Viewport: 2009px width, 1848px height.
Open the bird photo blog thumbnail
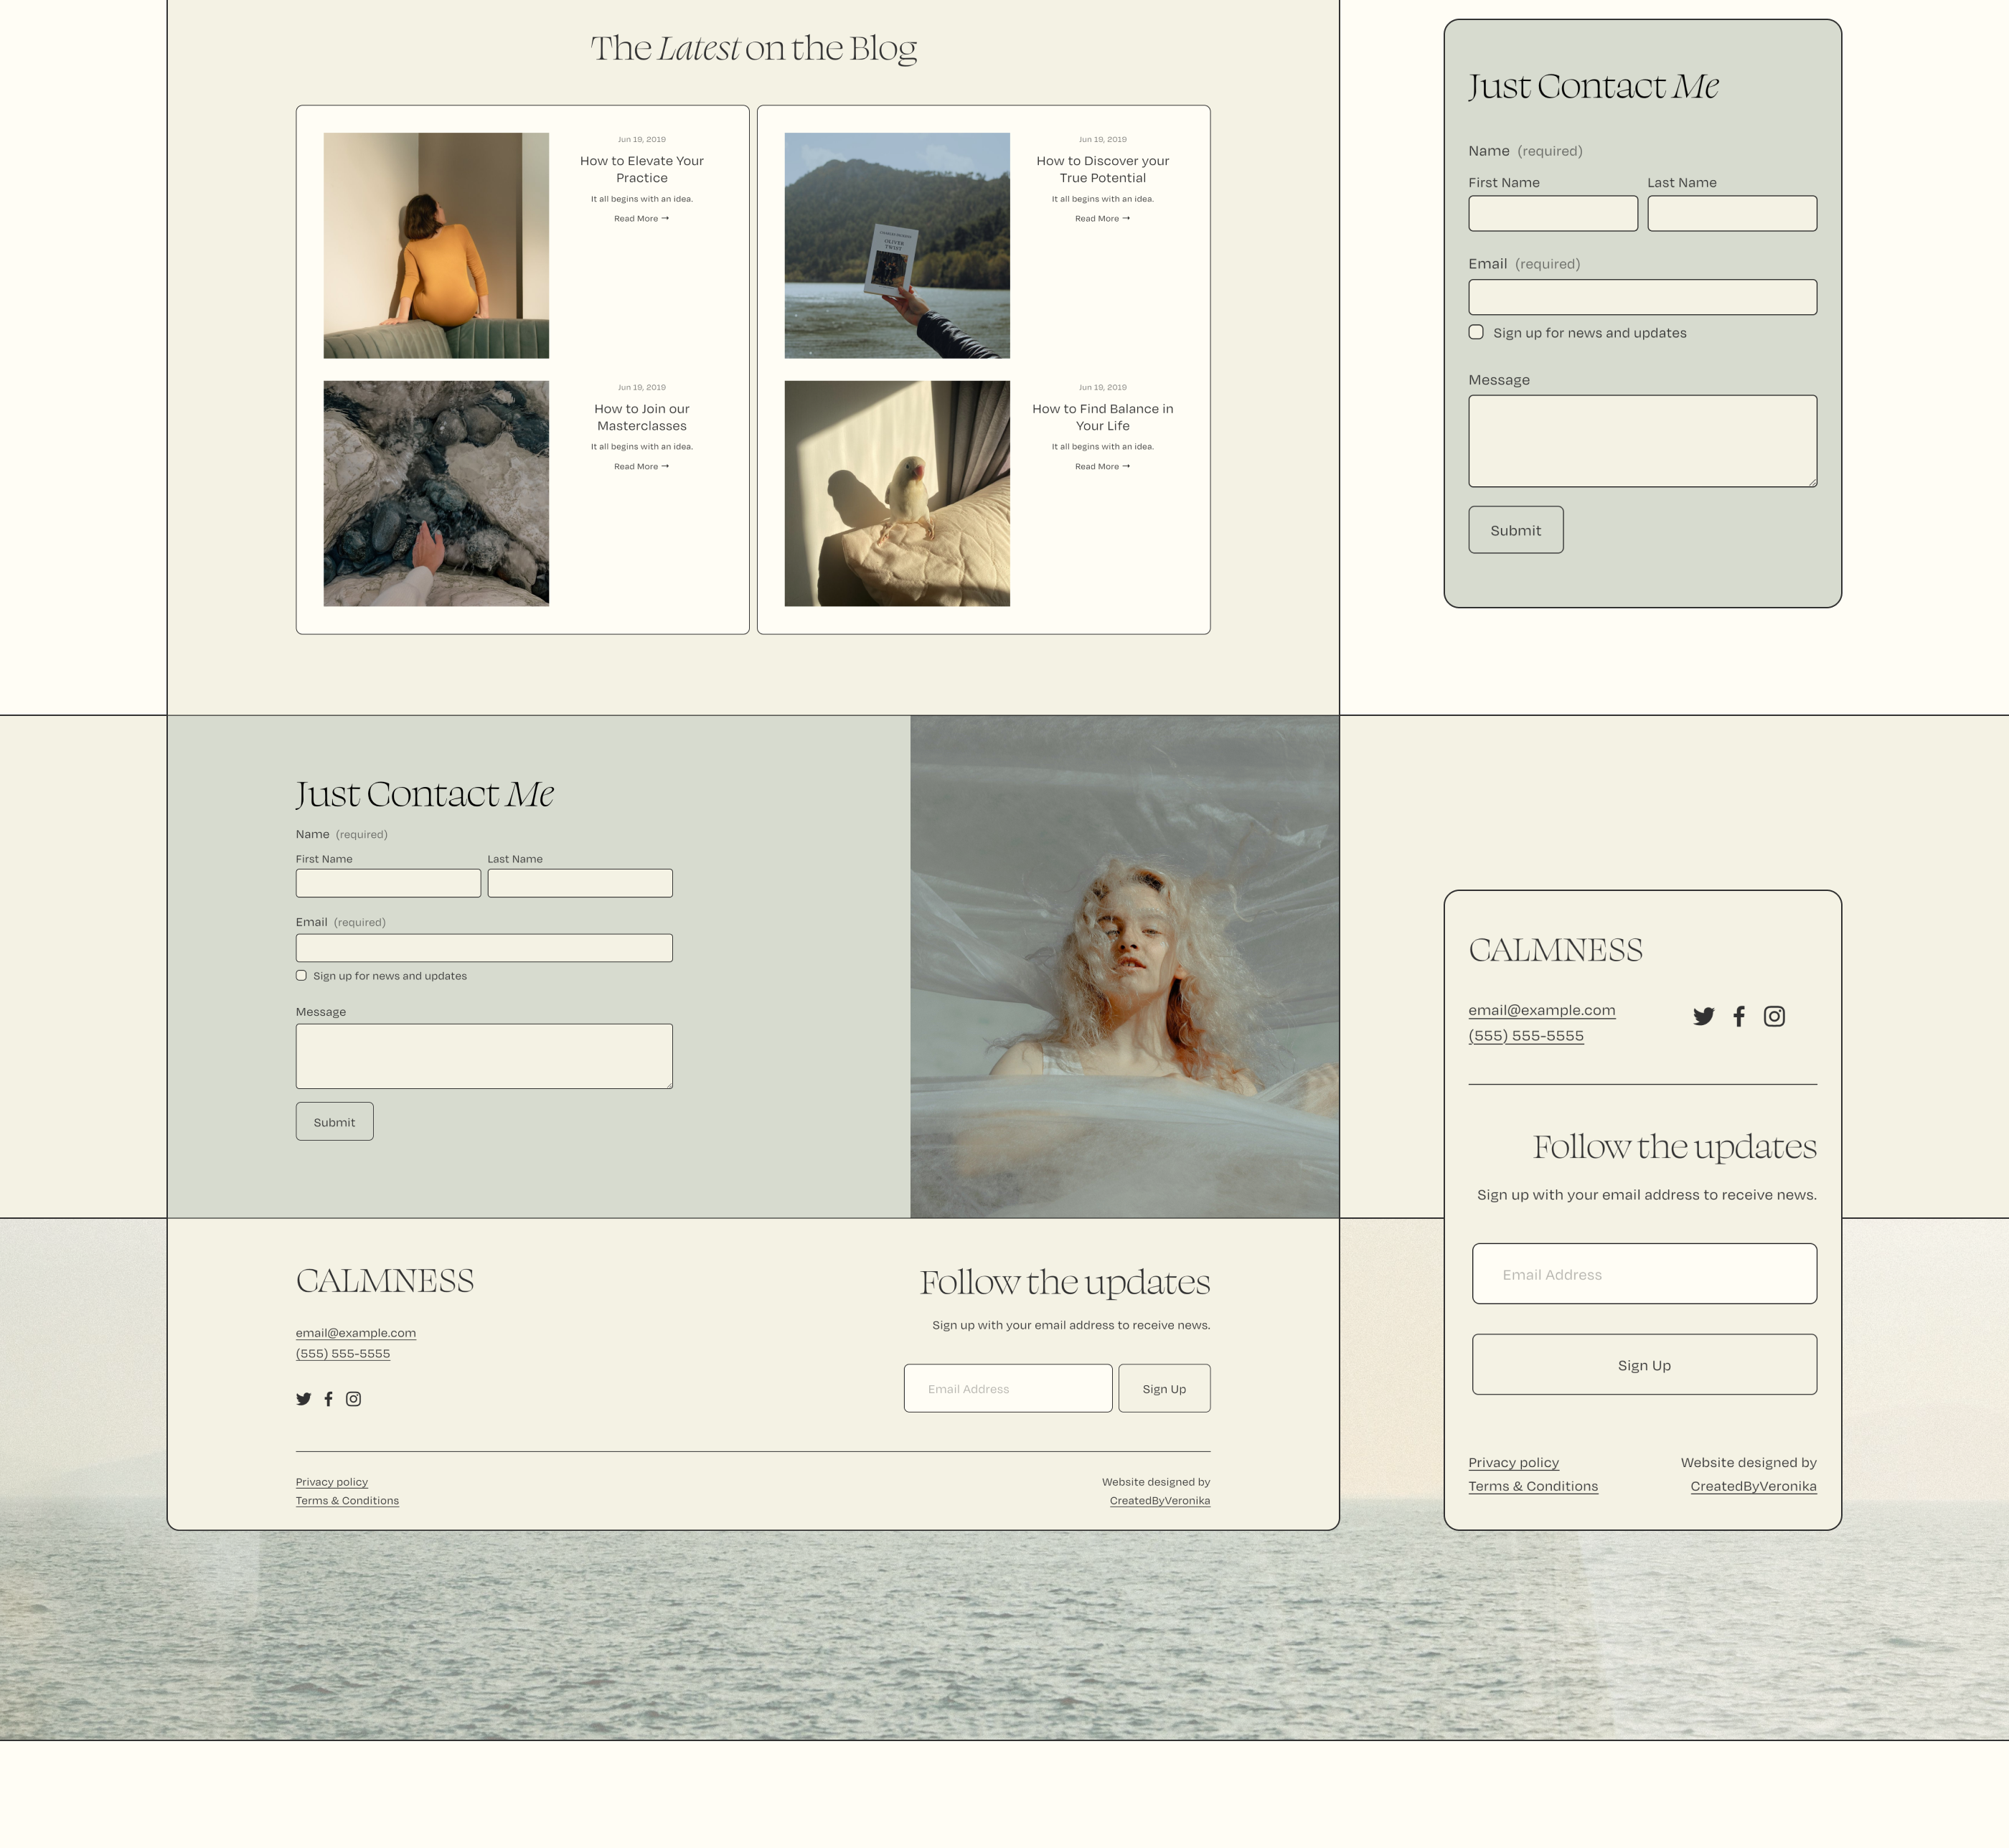click(x=897, y=493)
